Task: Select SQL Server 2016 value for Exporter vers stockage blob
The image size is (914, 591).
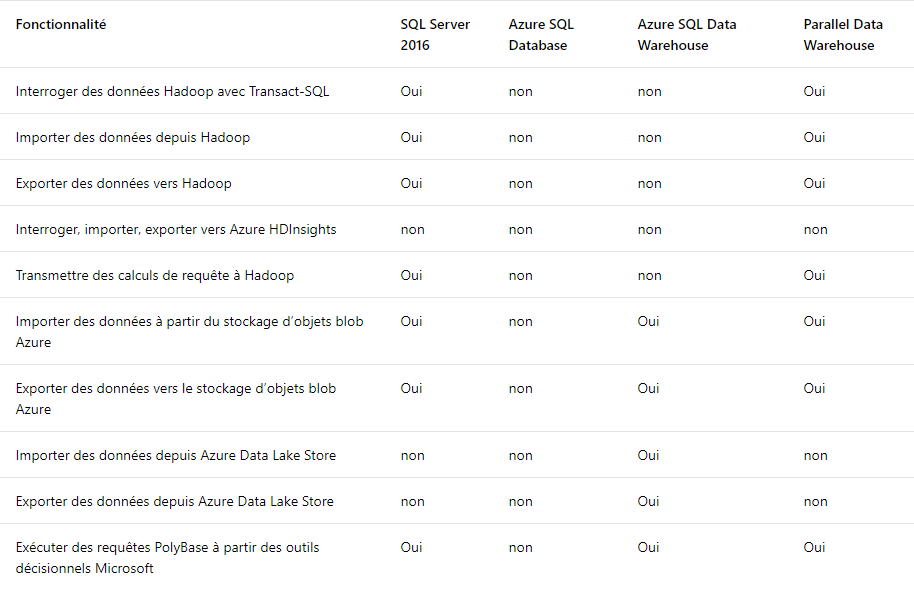Action: [x=411, y=389]
